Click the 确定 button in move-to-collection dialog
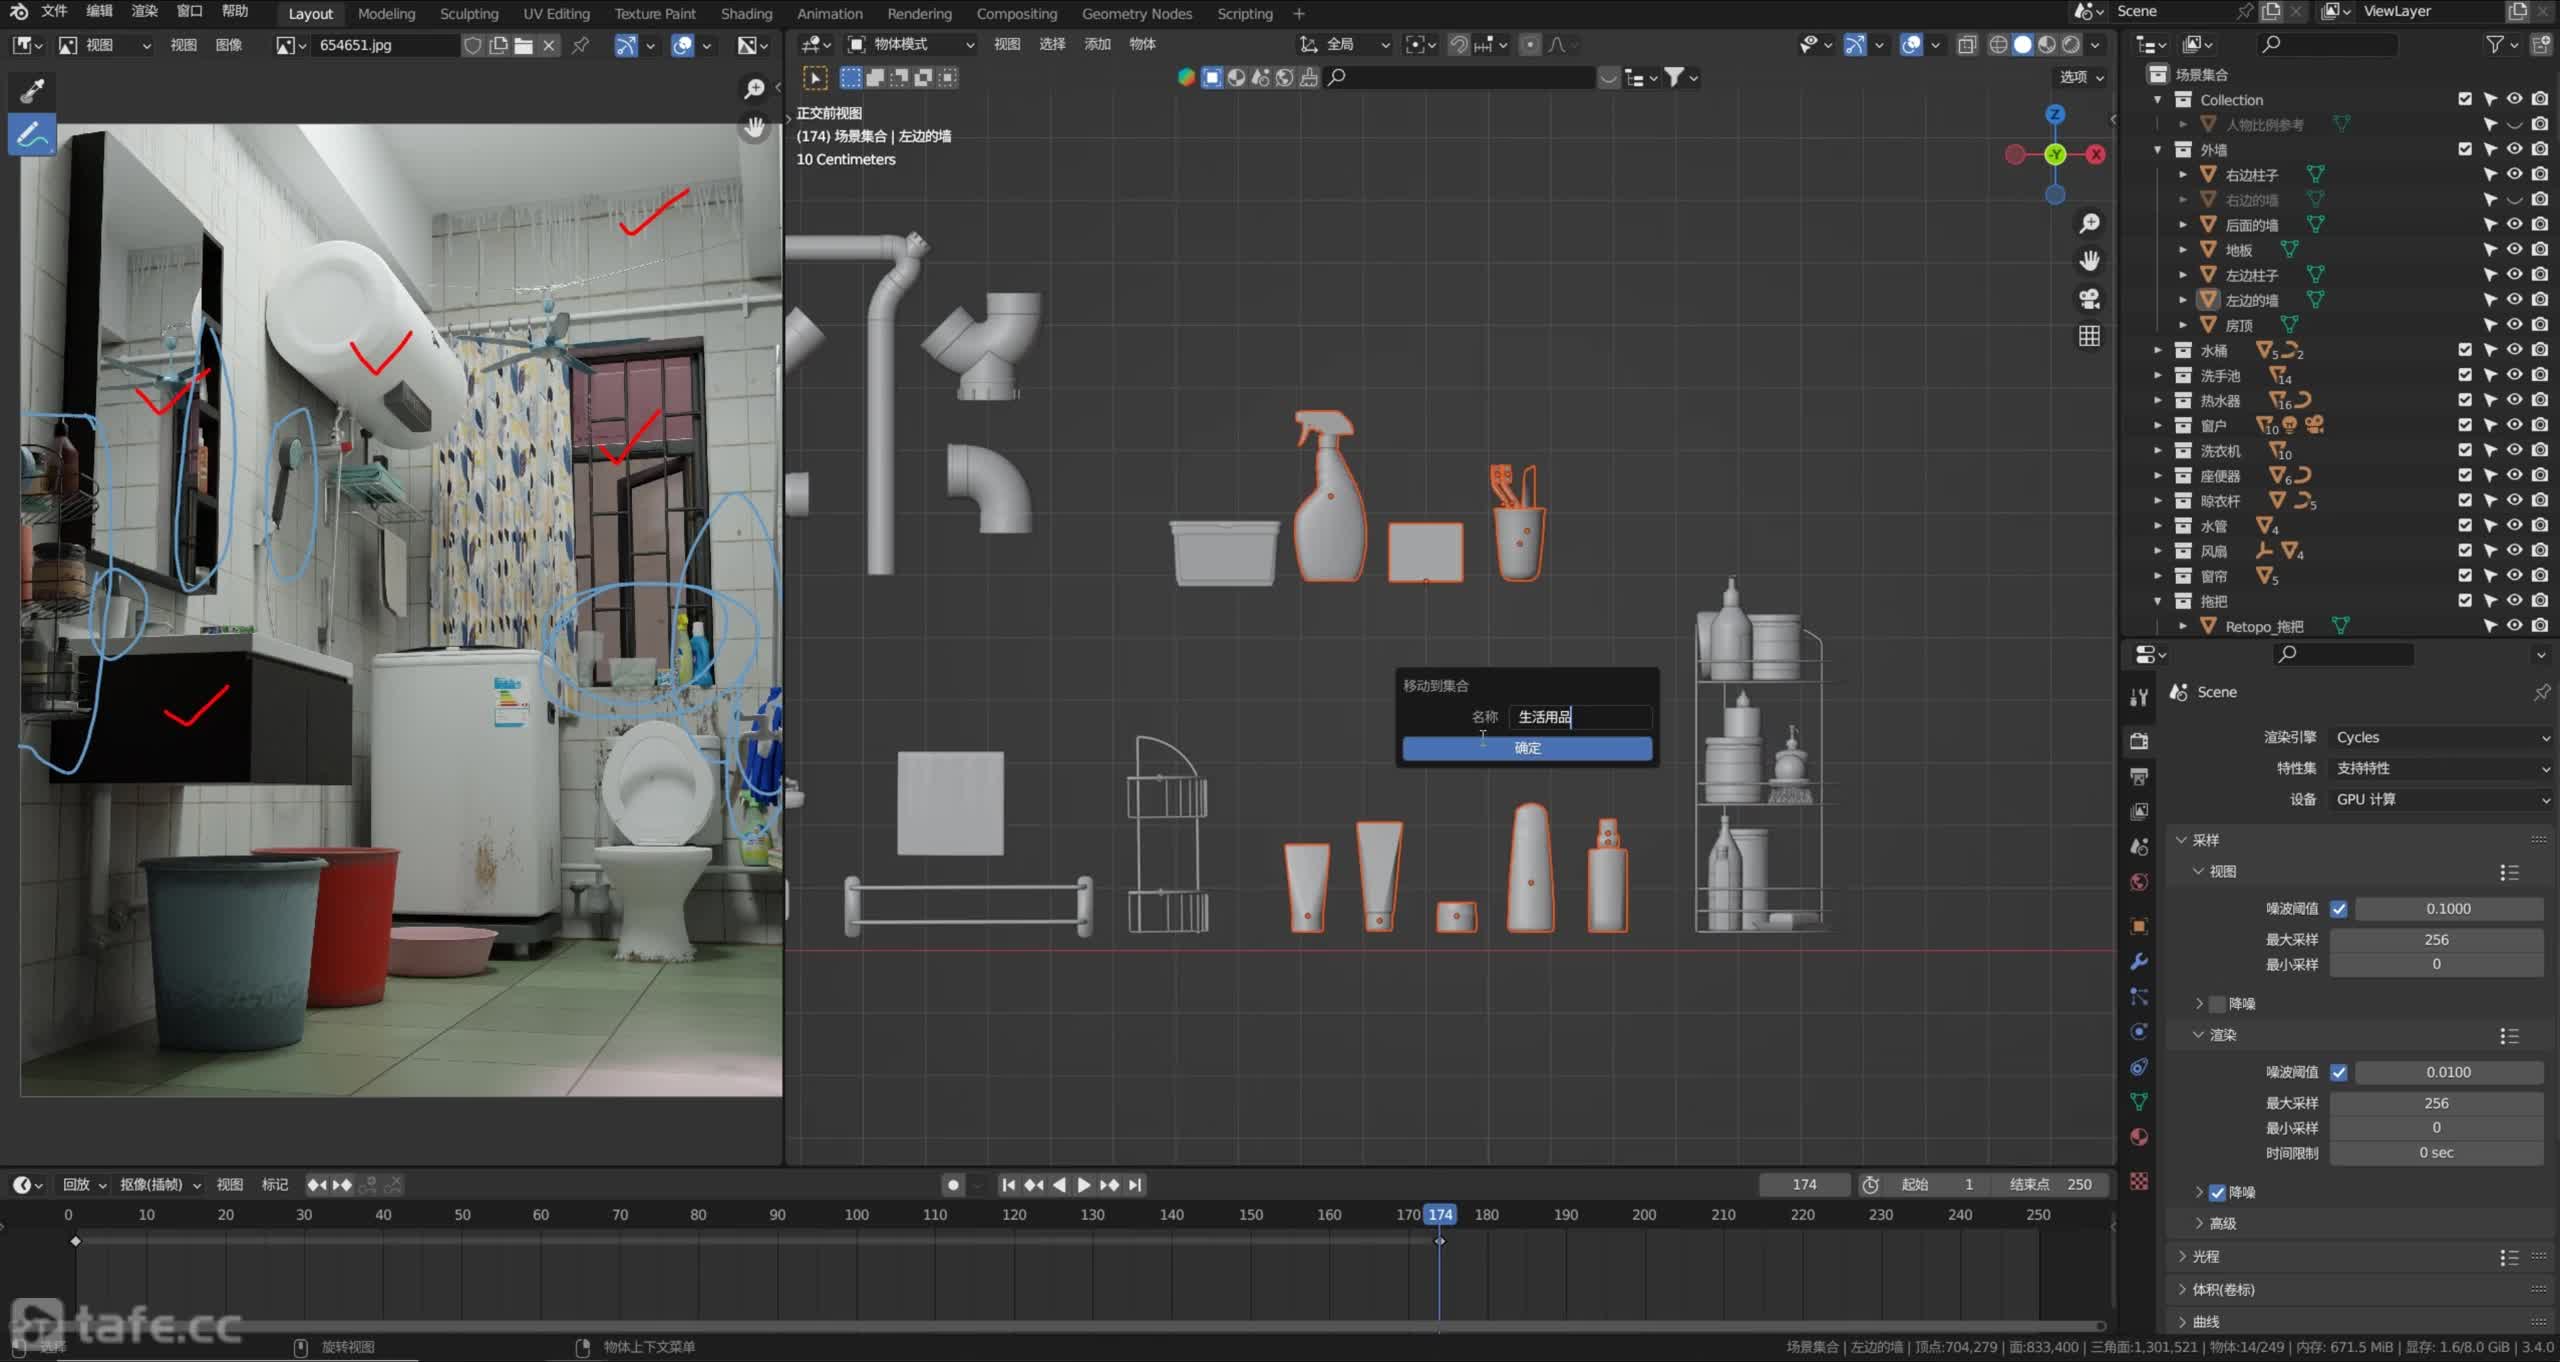The width and height of the screenshot is (2560, 1362). (x=1527, y=748)
